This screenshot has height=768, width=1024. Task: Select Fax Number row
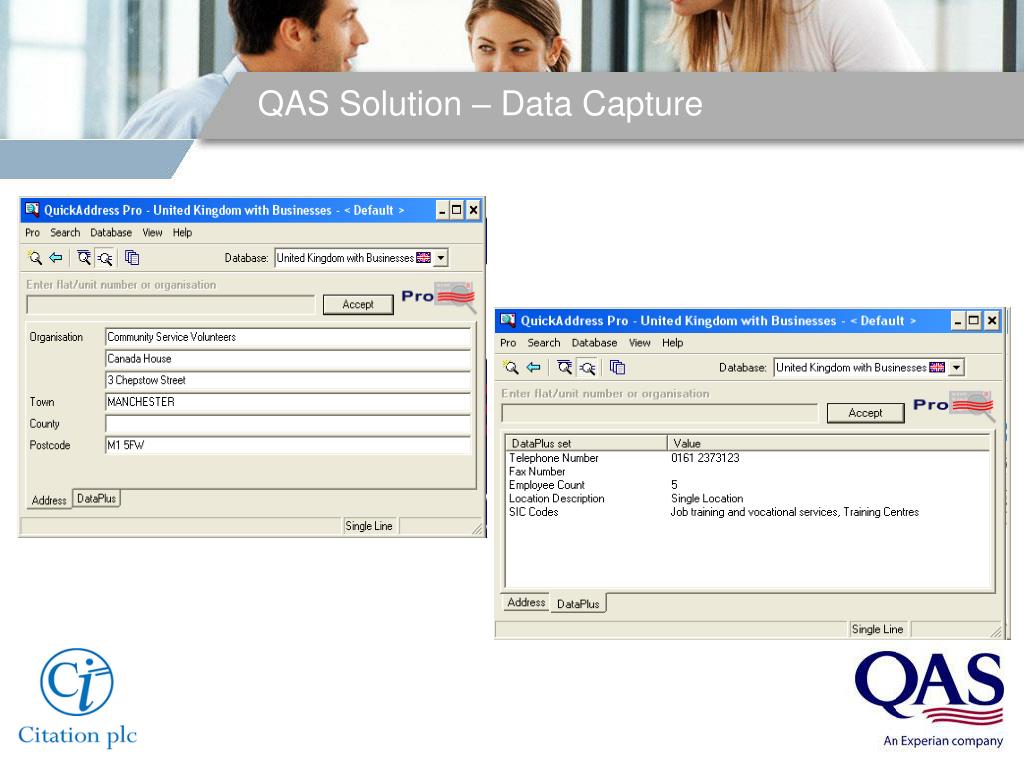748,472
